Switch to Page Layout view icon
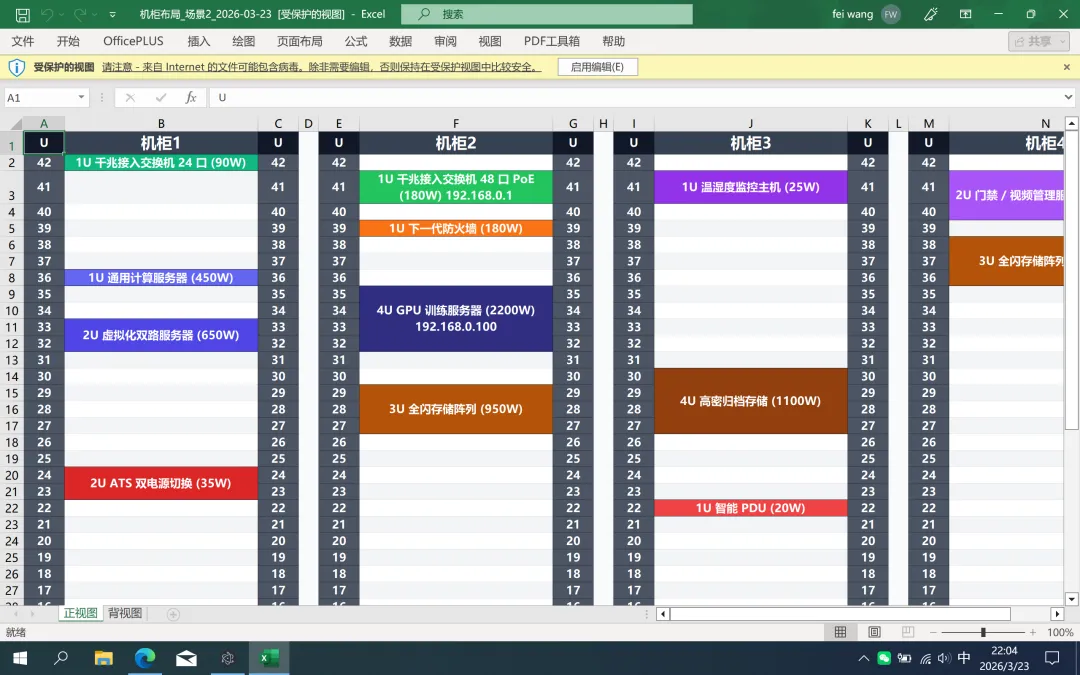The width and height of the screenshot is (1080, 675). pos(874,632)
